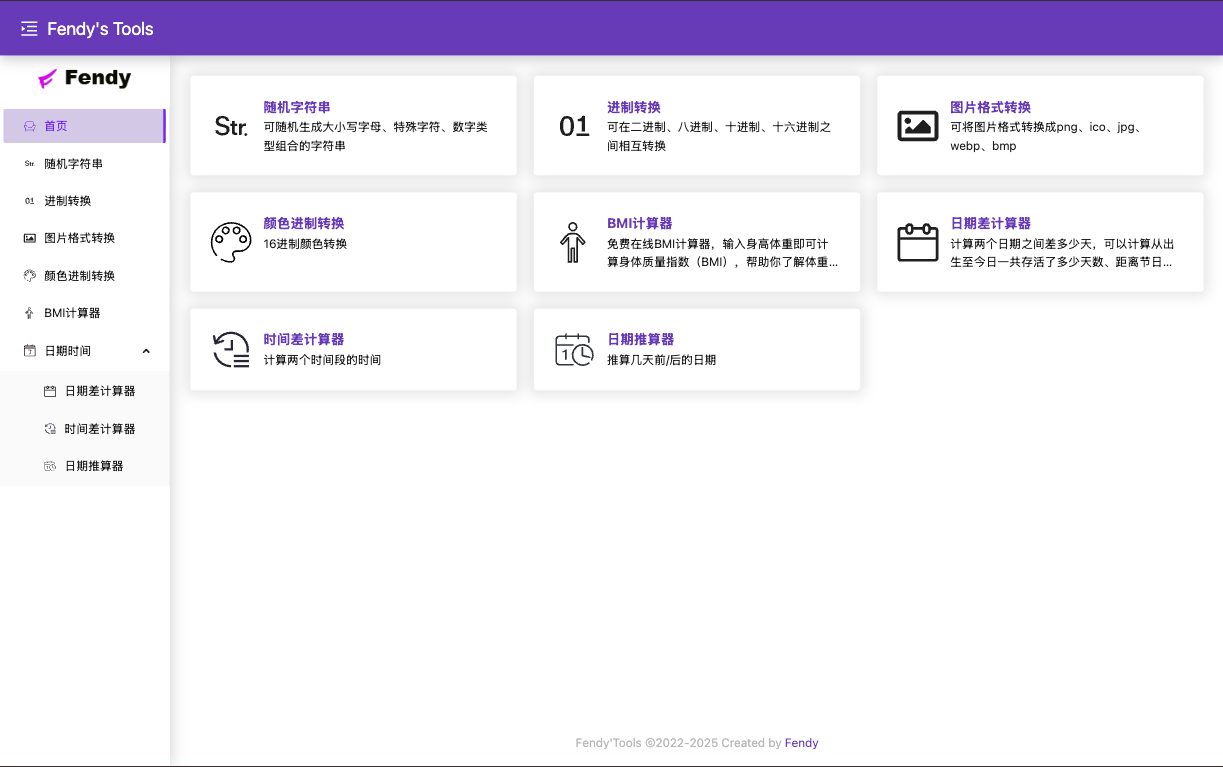The width and height of the screenshot is (1223, 767).
Task: Click the Str. icon on 随机字符串 card
Action: pos(231,126)
